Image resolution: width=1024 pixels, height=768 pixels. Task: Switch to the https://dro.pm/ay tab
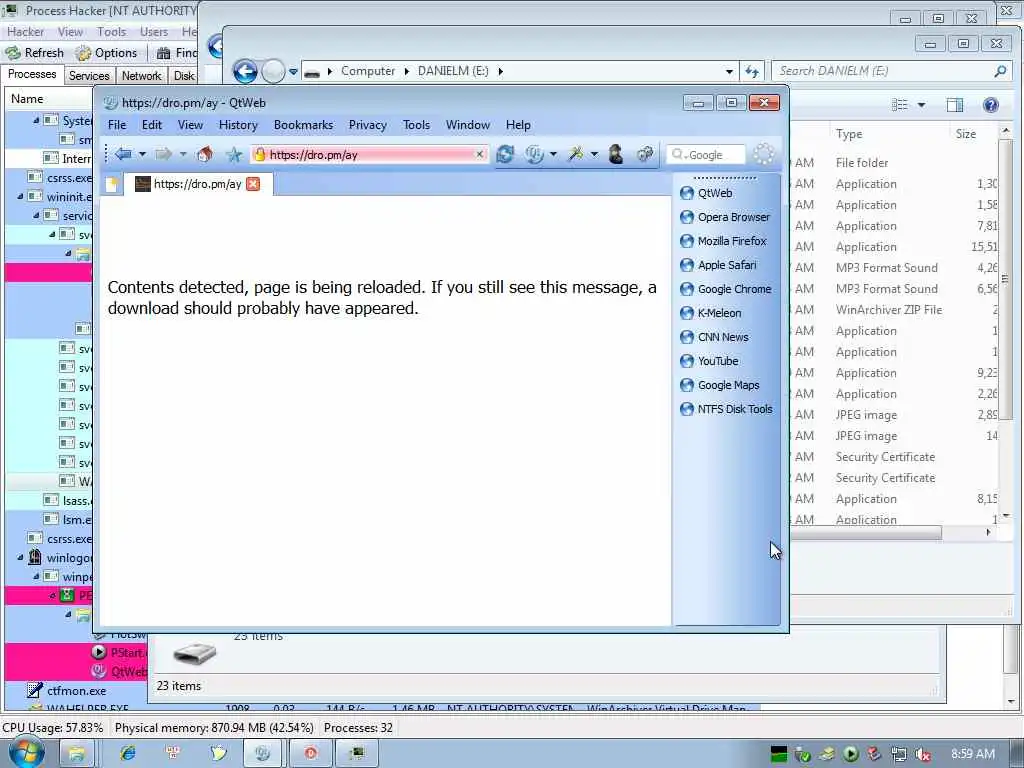point(197,184)
